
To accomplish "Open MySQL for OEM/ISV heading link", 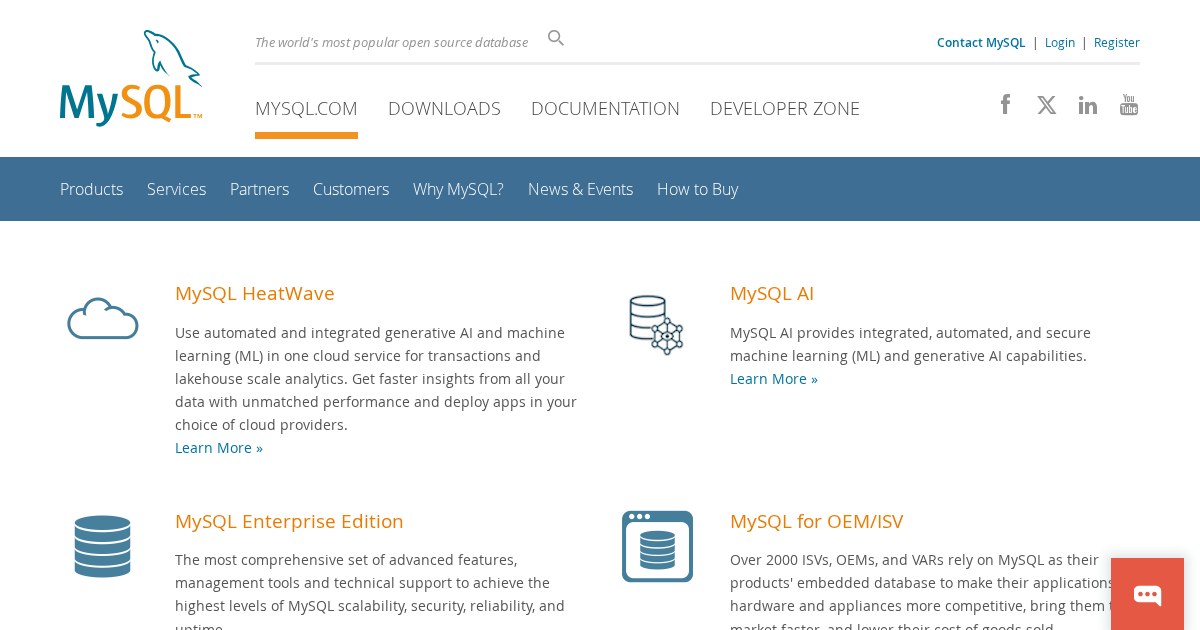I will tap(817, 521).
